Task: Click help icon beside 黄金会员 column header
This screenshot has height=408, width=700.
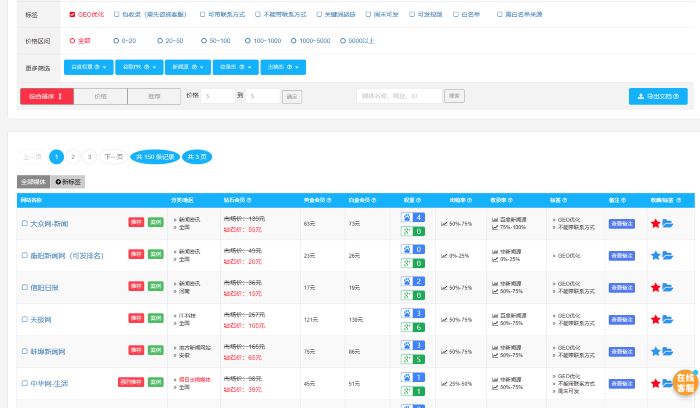Action: (x=329, y=200)
